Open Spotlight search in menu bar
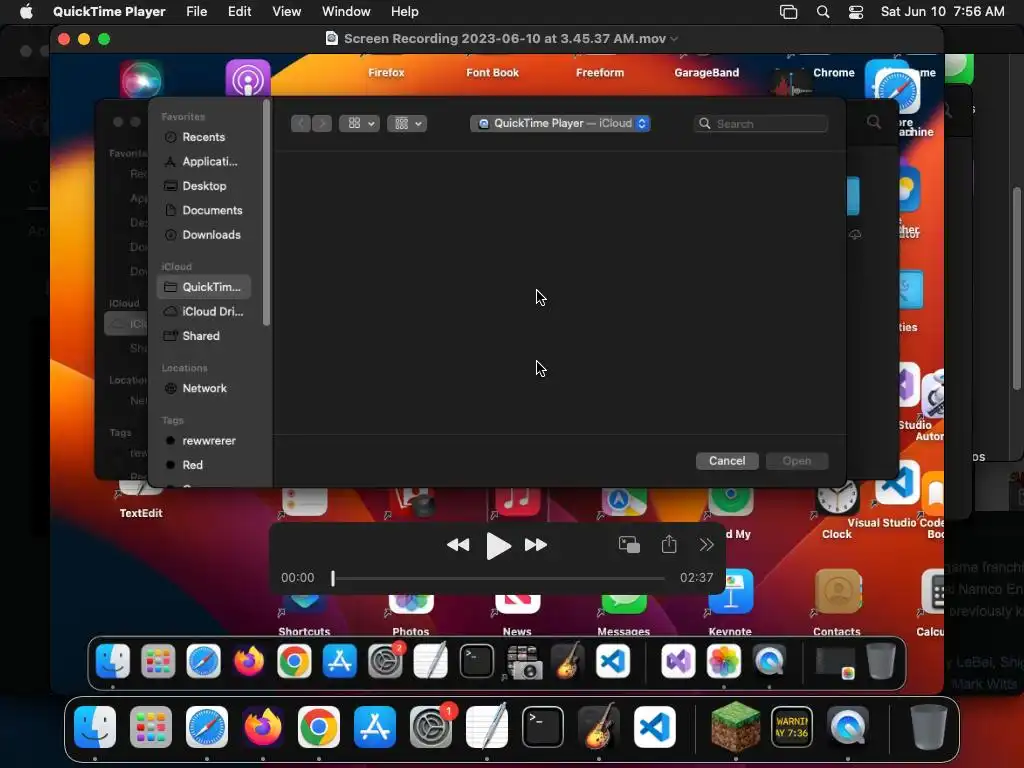The width and height of the screenshot is (1024, 768). (823, 12)
